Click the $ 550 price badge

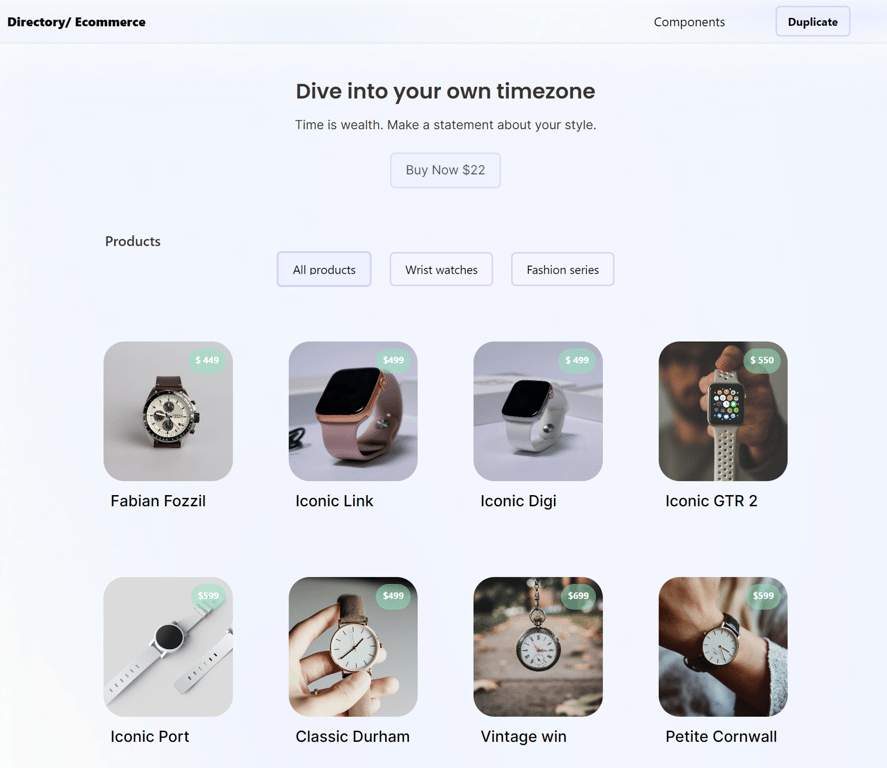pyautogui.click(x=762, y=360)
